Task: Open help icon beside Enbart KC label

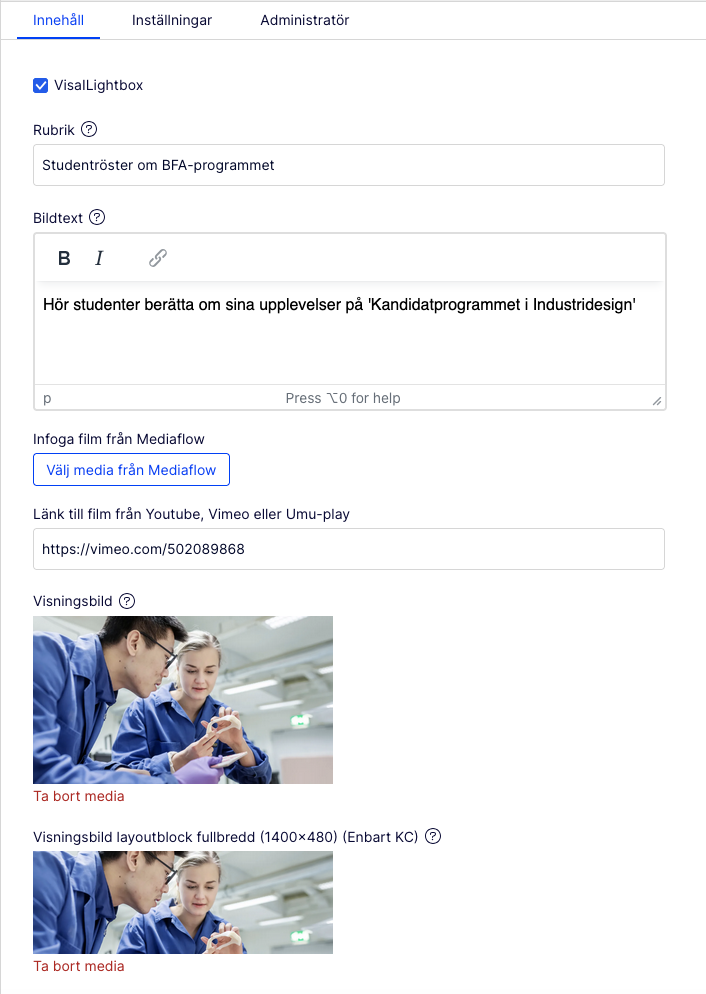Action: click(433, 836)
